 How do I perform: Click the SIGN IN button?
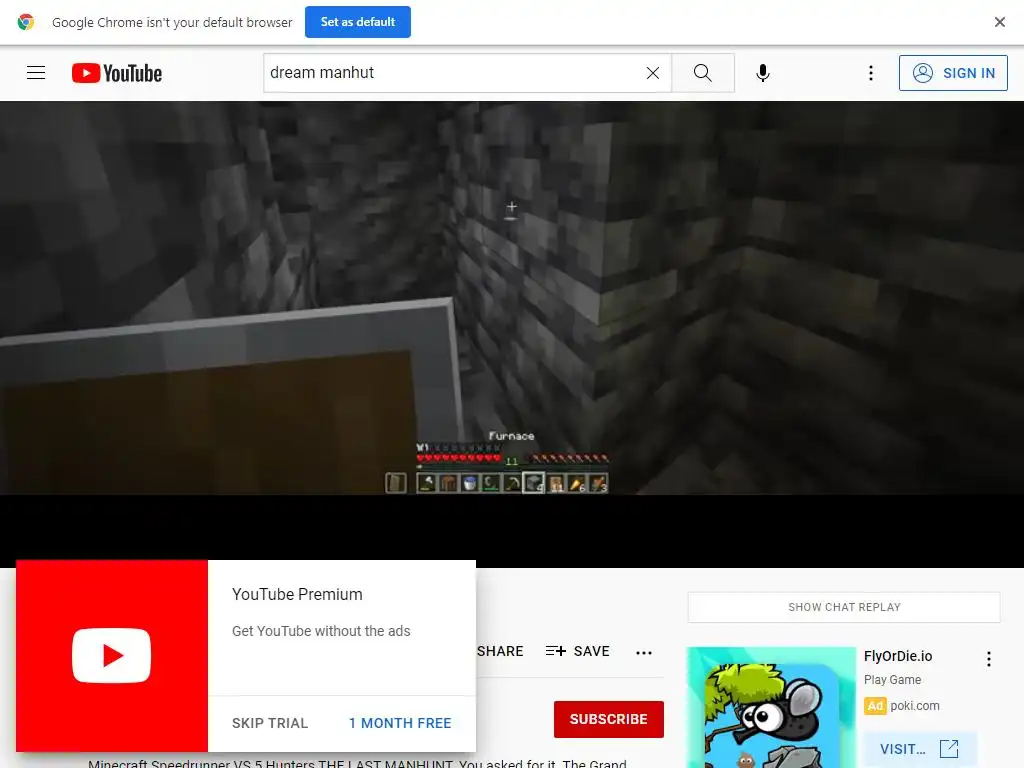pyautogui.click(x=953, y=72)
